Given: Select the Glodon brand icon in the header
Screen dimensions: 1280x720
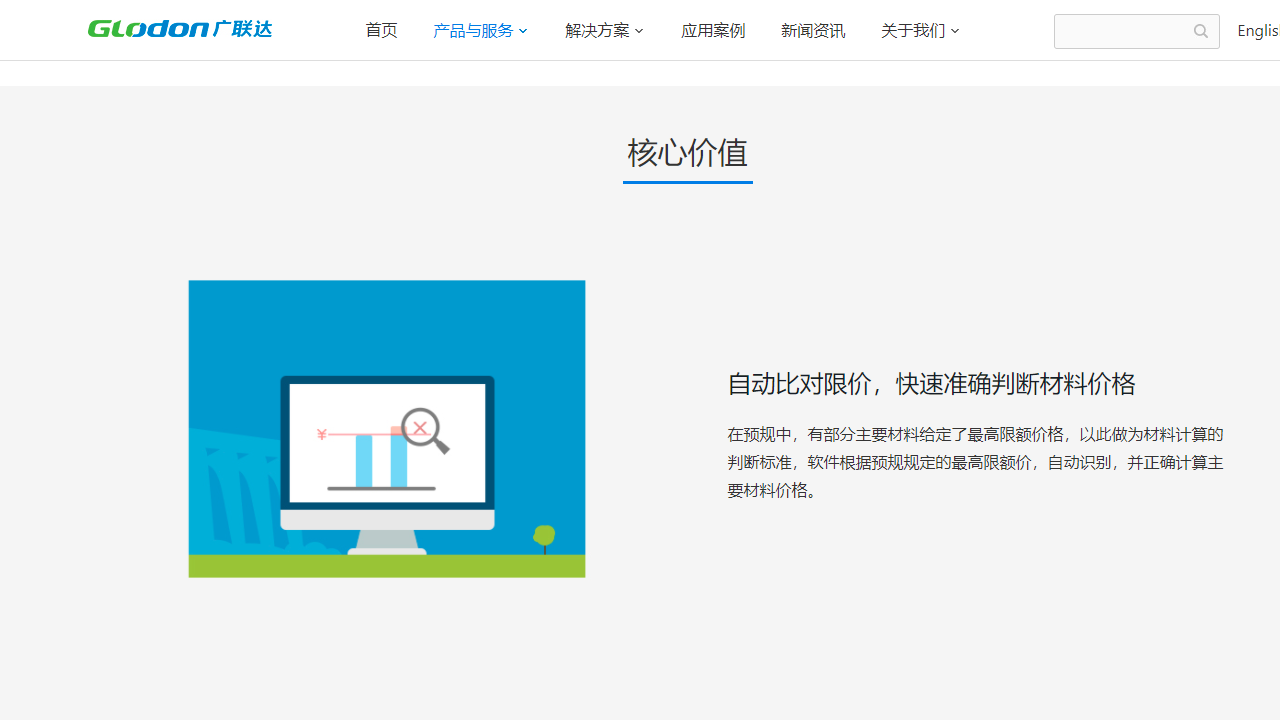Looking at the screenshot, I should pos(179,29).
